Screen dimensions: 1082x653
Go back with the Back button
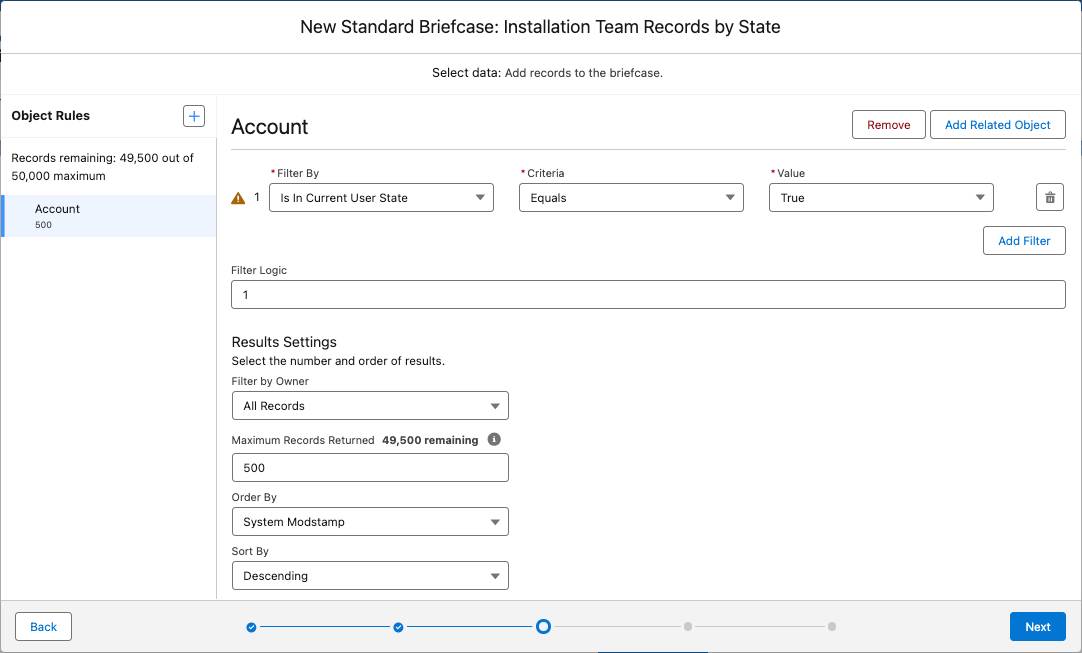coord(42,626)
